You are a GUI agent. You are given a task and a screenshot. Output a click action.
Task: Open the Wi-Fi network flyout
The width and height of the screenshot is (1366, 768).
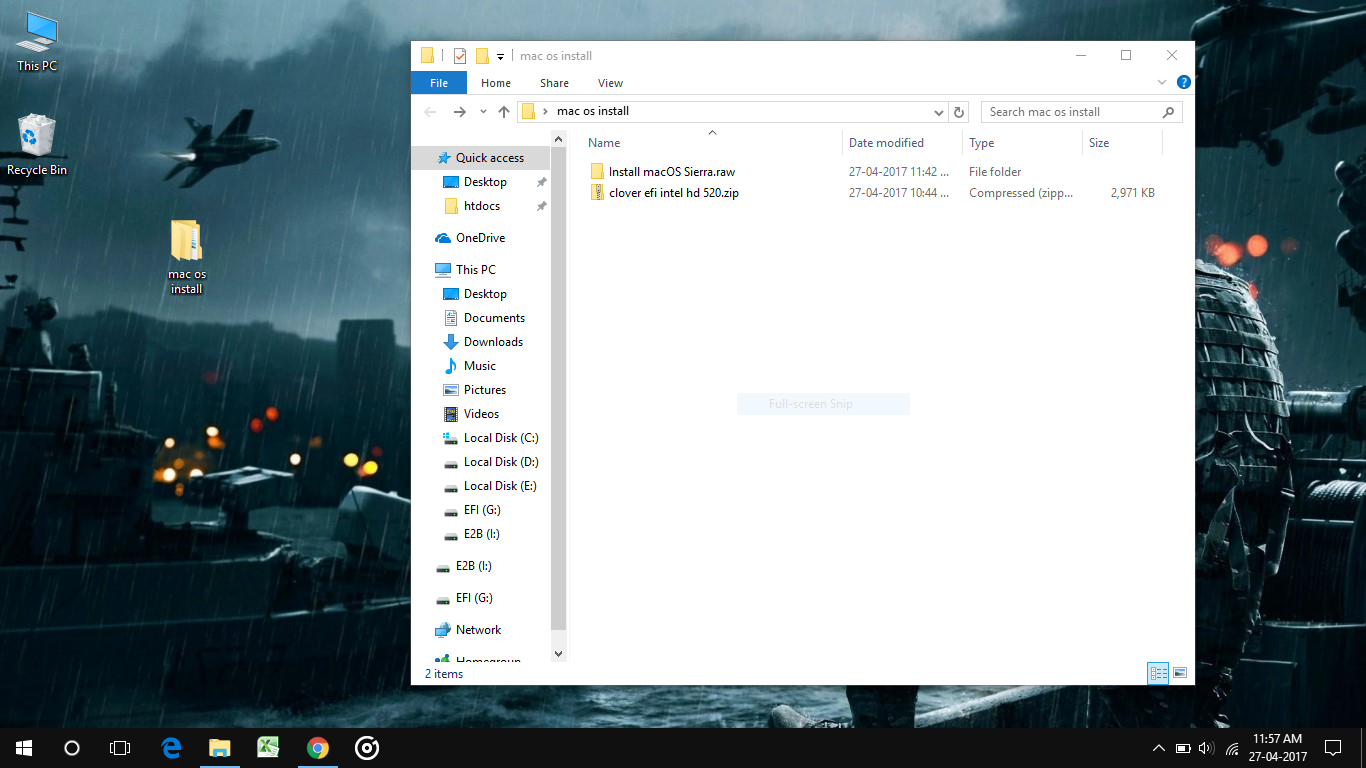tap(1232, 748)
